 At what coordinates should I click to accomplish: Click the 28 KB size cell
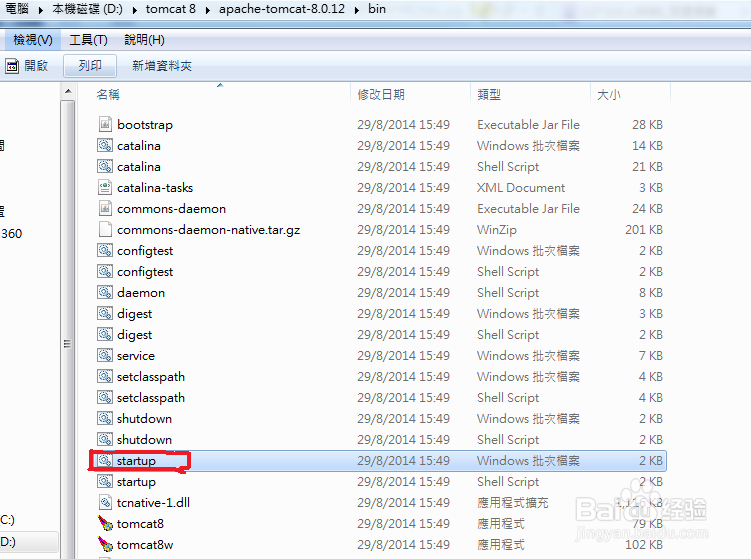647,125
